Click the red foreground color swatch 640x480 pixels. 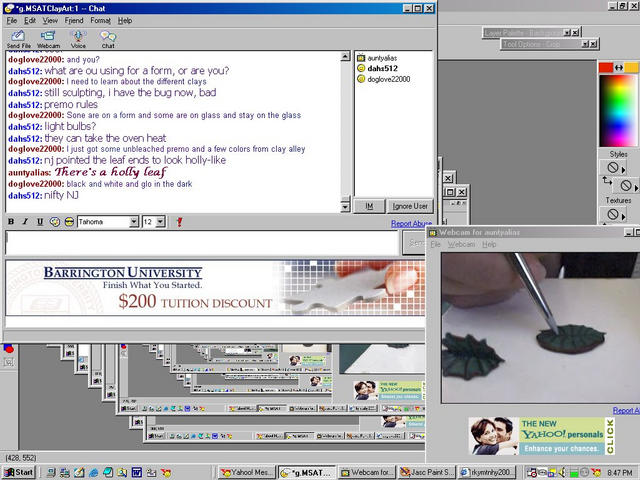[x=606, y=67]
